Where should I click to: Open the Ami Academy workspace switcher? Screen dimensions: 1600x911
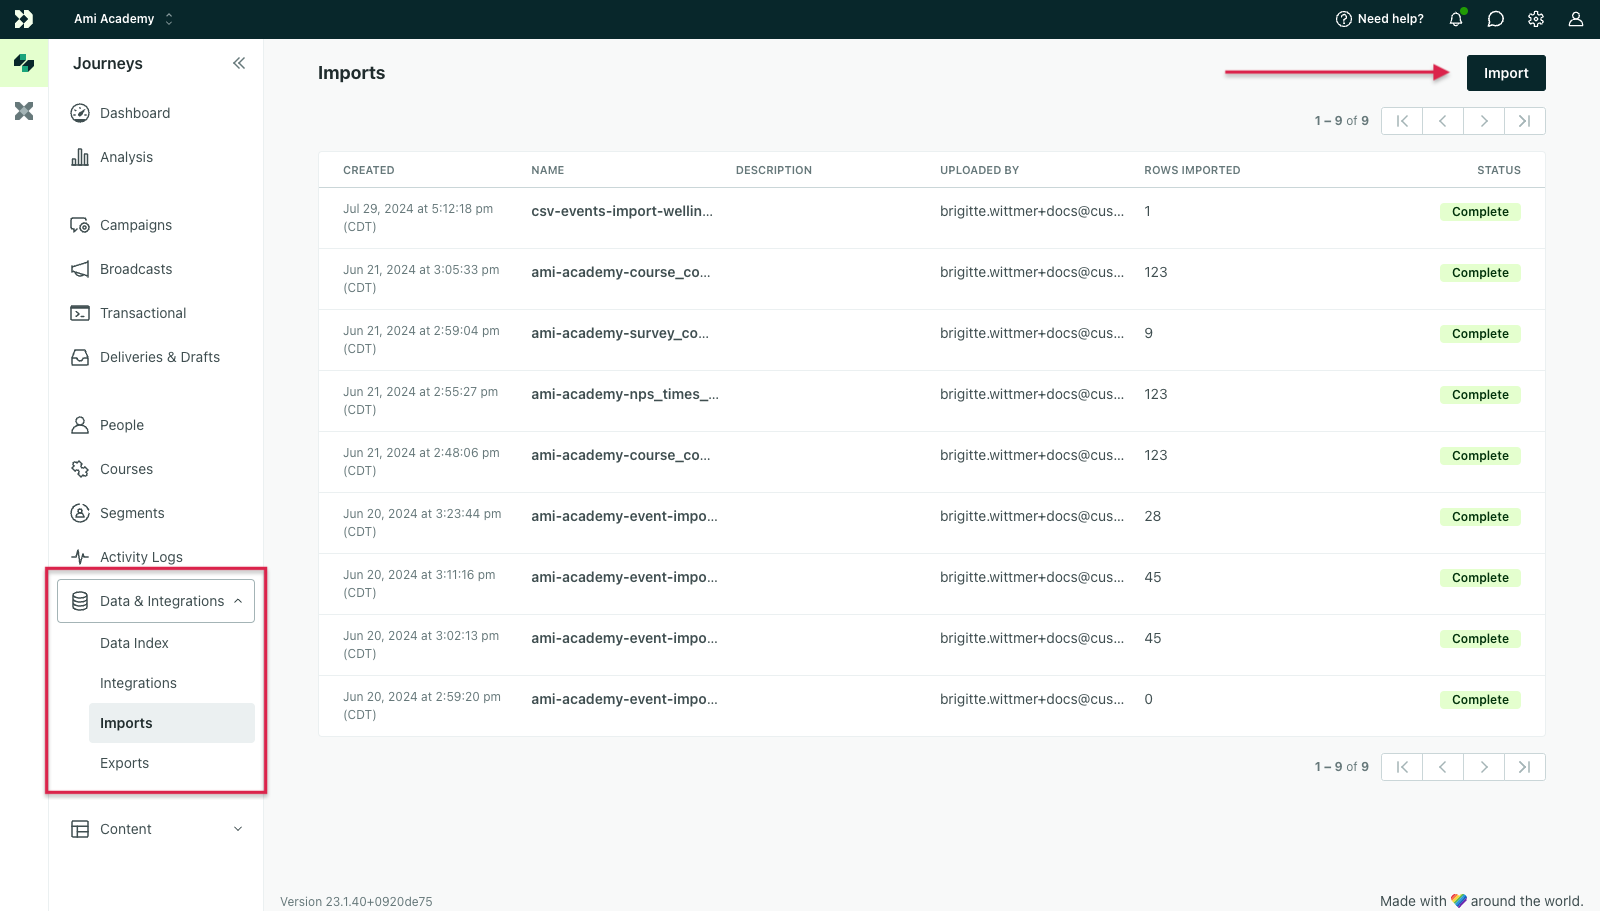click(123, 19)
